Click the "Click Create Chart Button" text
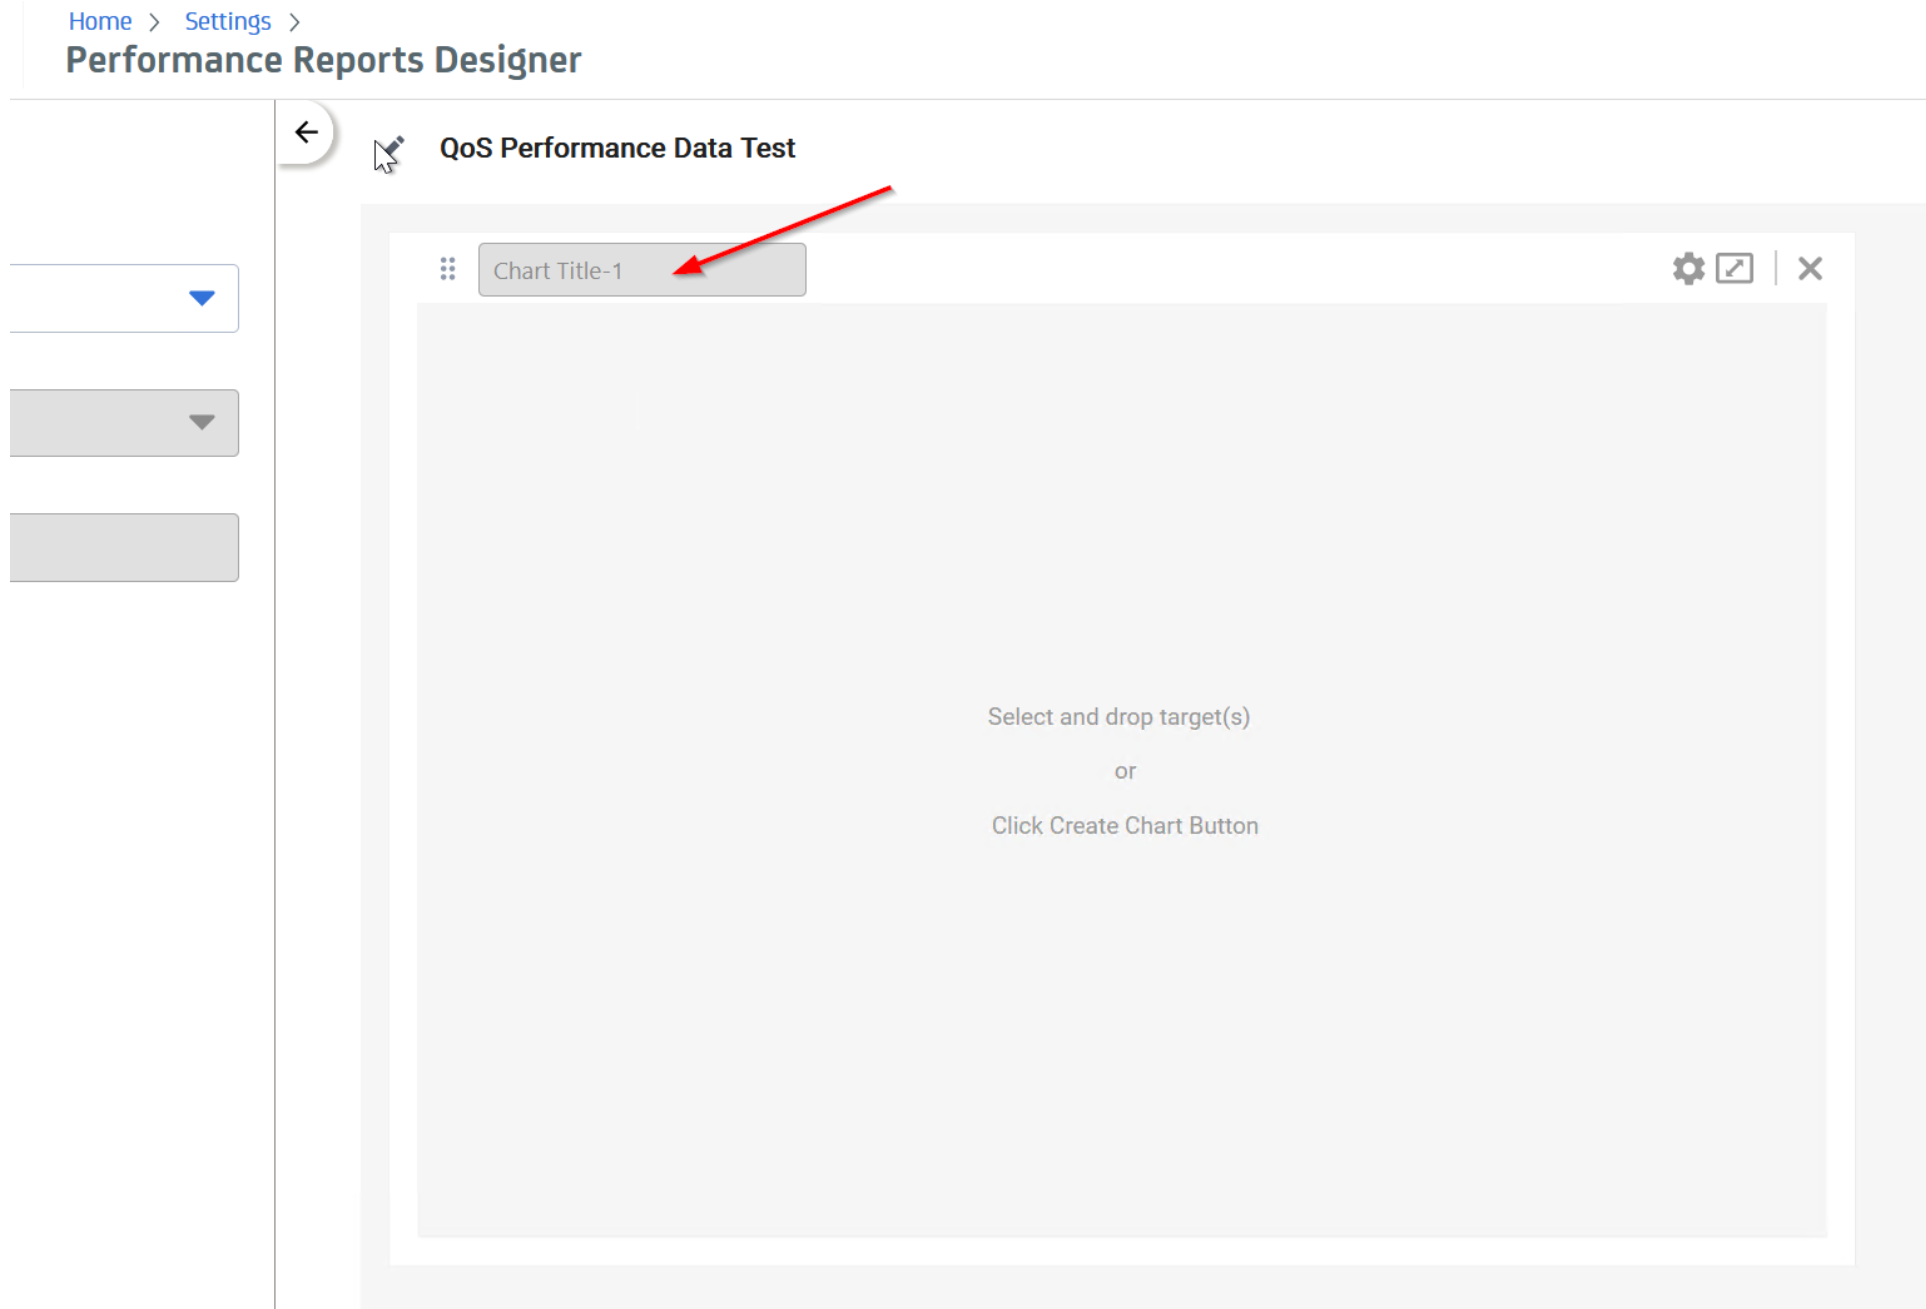Viewport: 1926px width, 1309px height. coord(1124,826)
